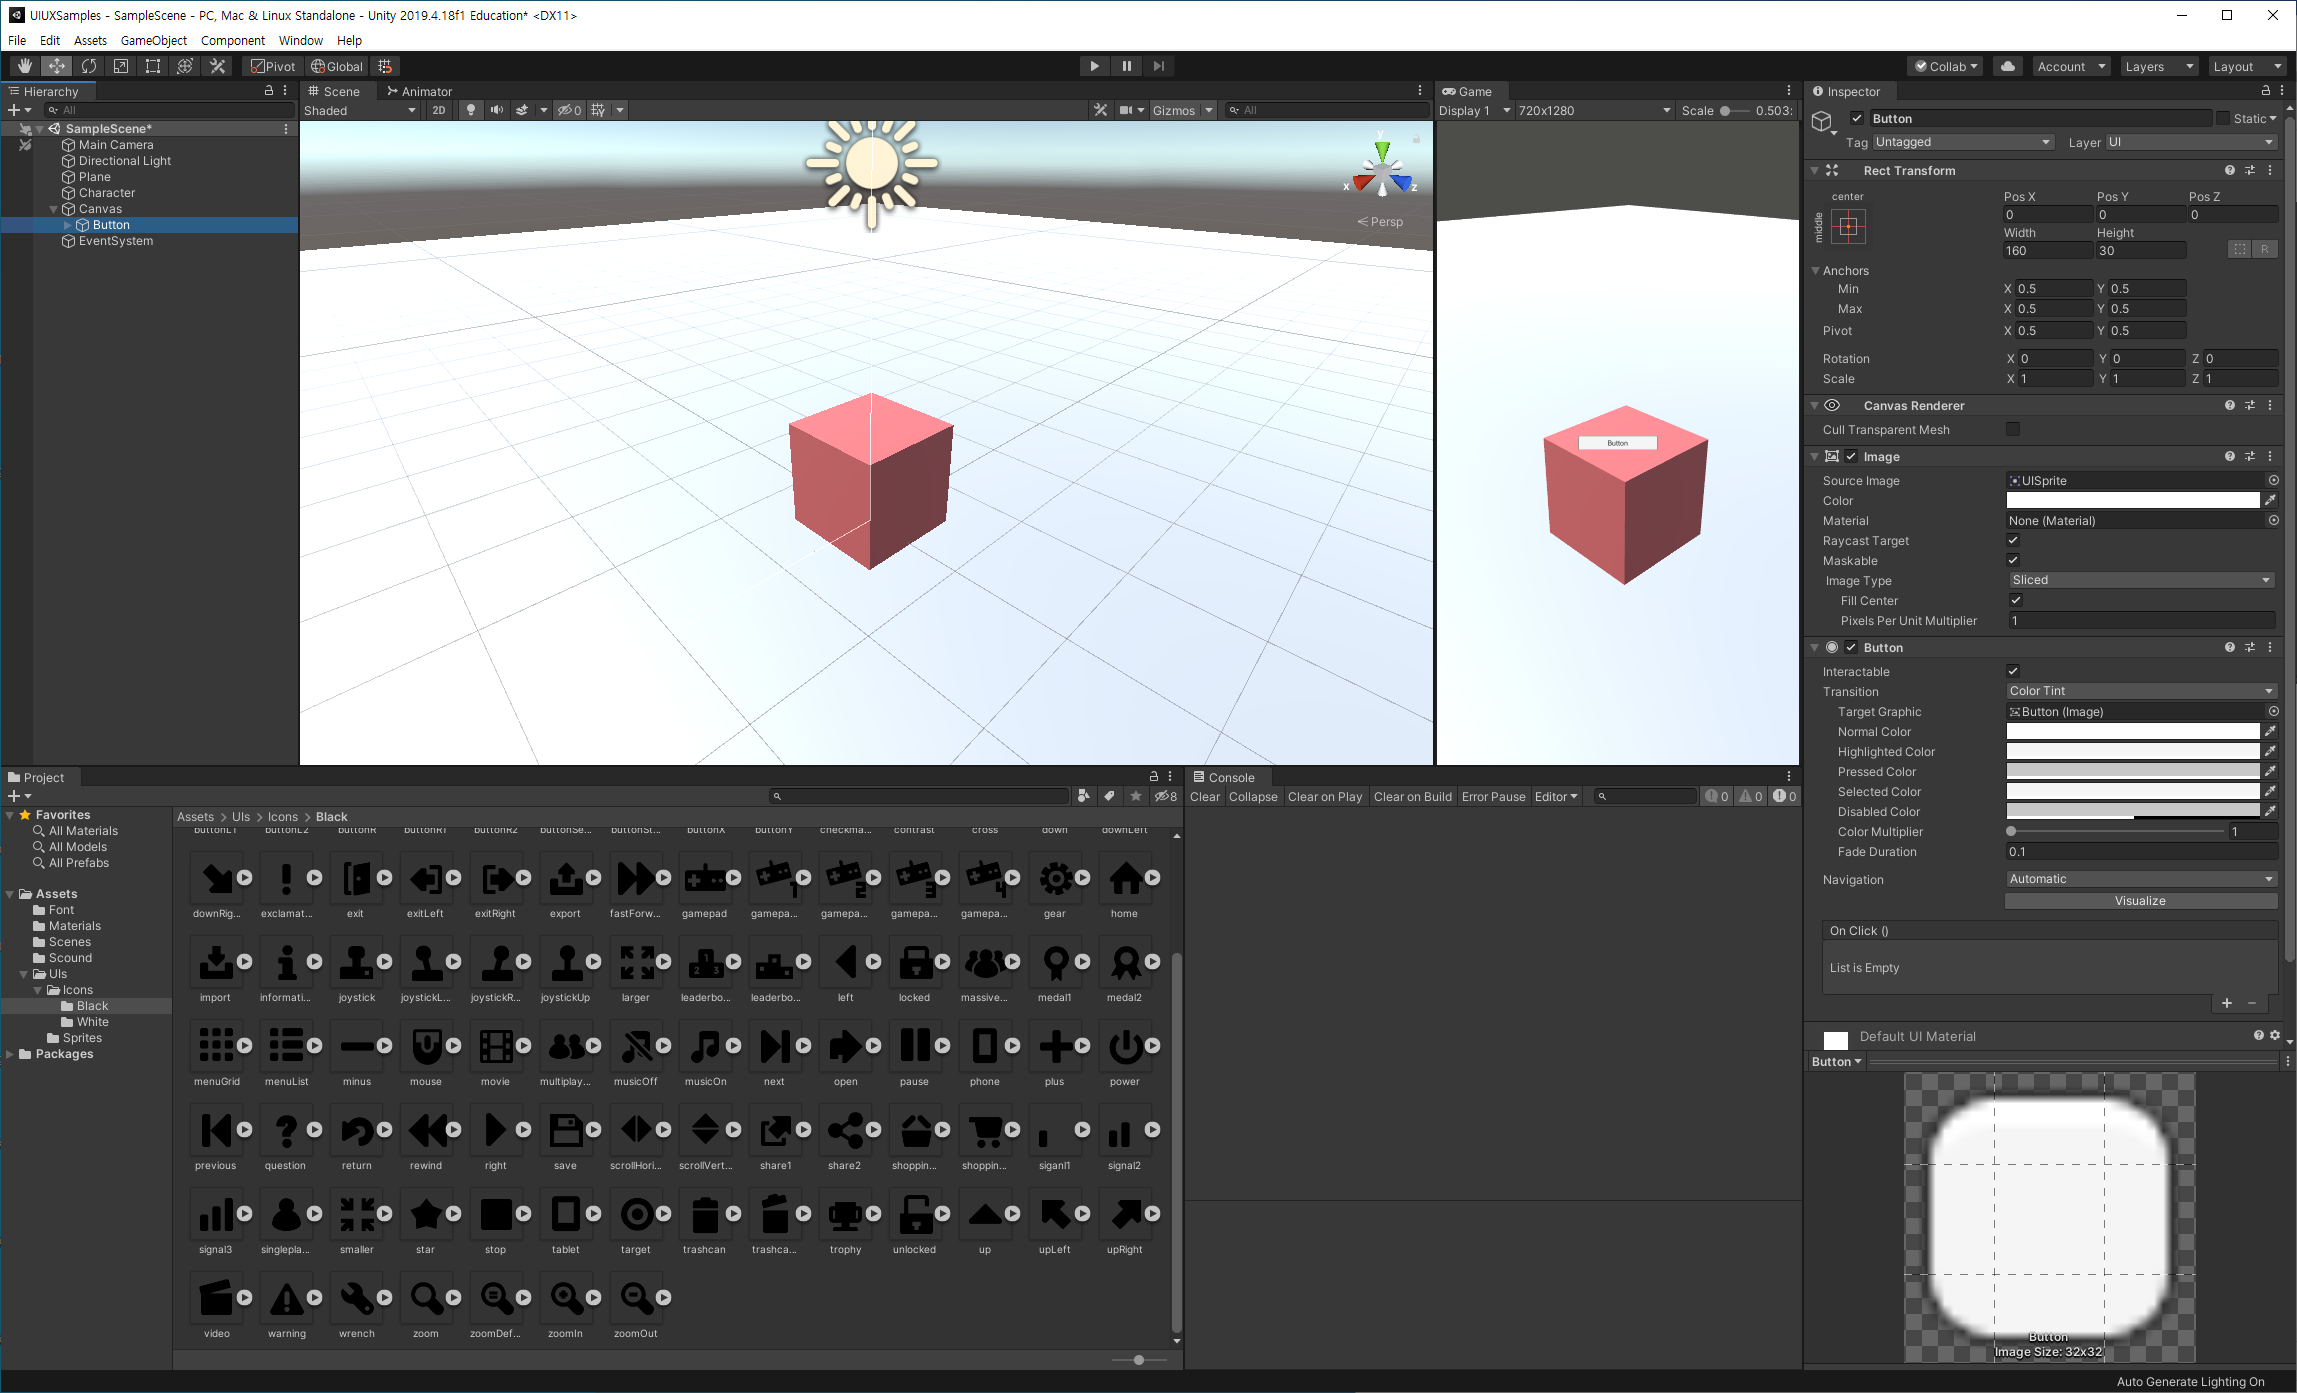This screenshot has height=1393, width=2297.
Task: Disable the Interactable checkbox
Action: pos(2013,671)
